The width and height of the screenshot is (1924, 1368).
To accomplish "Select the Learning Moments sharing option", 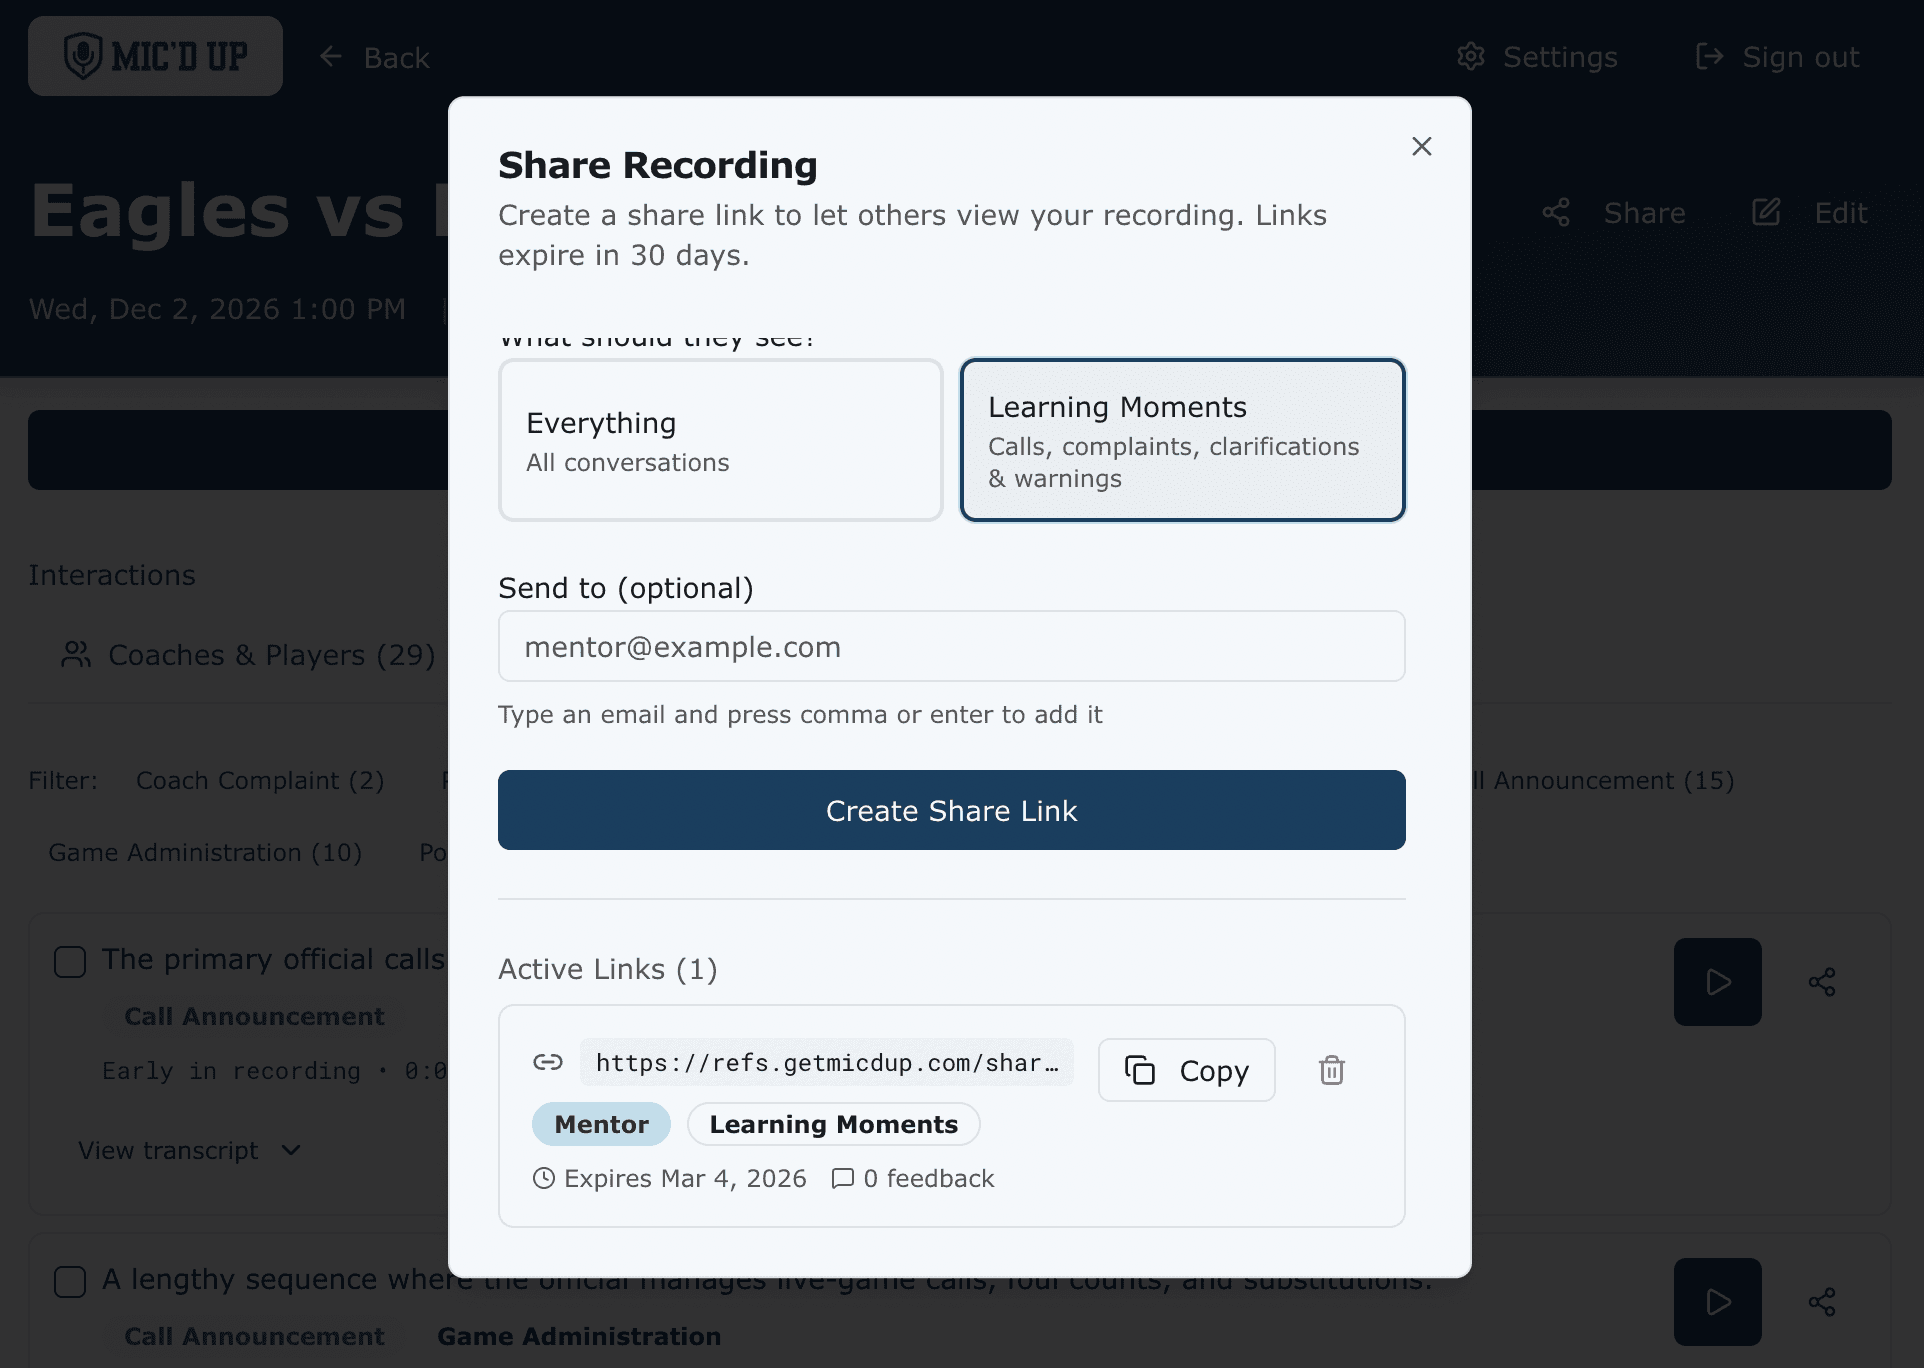I will 1182,440.
